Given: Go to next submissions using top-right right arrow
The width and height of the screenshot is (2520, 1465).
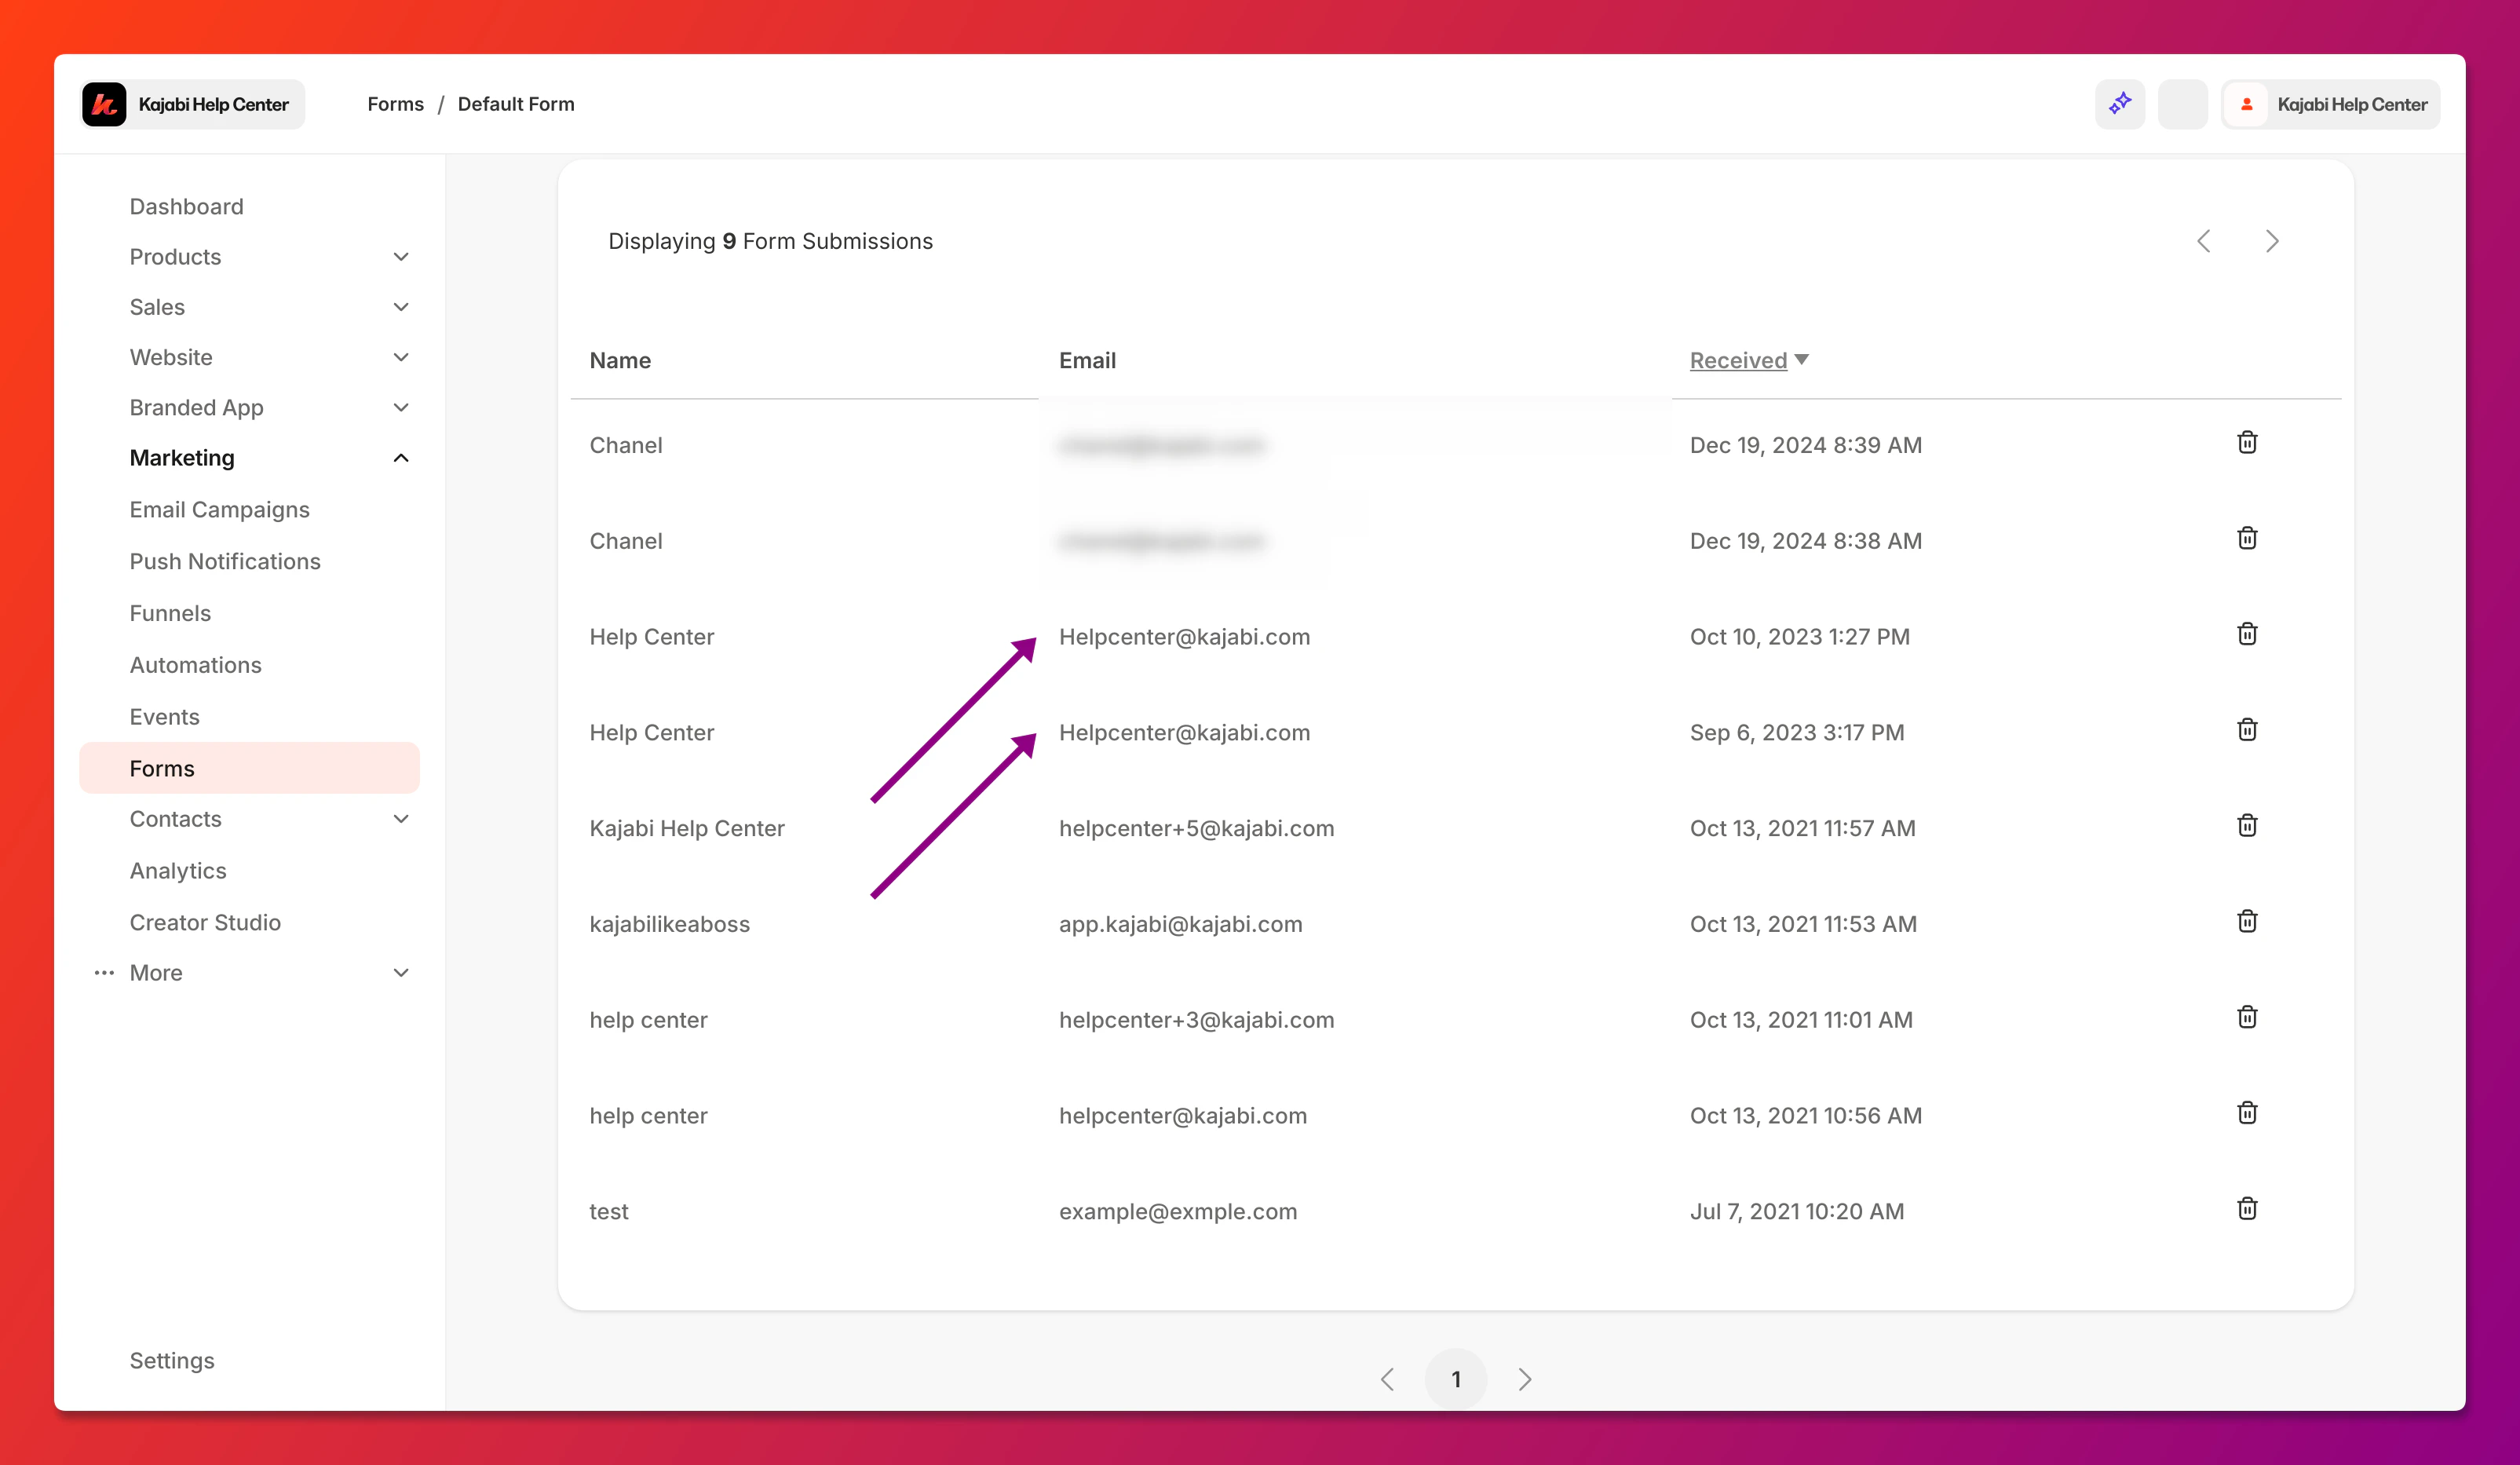Looking at the screenshot, I should [x=2272, y=241].
